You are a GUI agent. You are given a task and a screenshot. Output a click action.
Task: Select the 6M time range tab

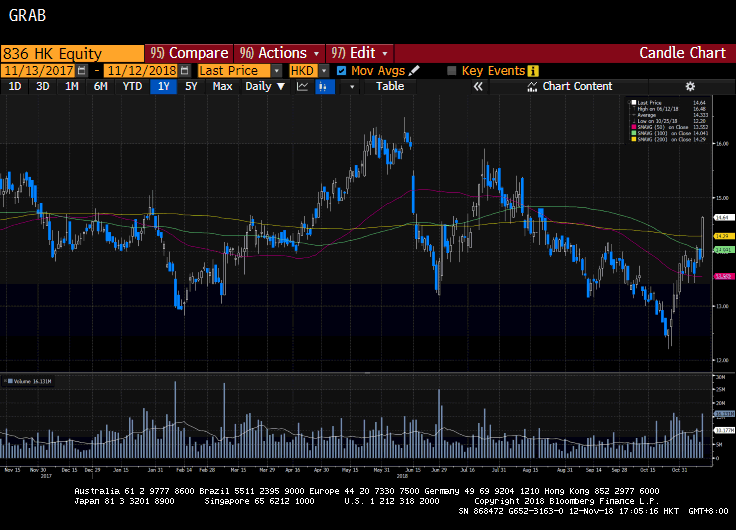pyautogui.click(x=100, y=86)
